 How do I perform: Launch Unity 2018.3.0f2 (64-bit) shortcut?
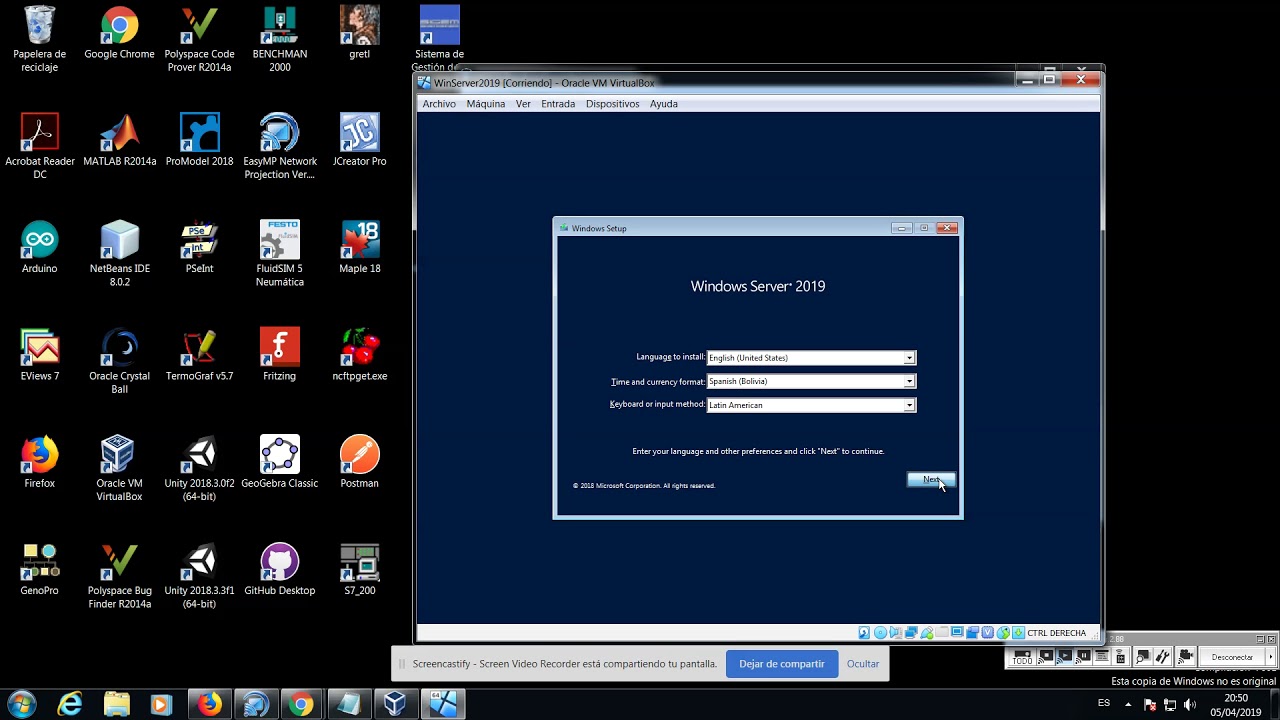click(199, 468)
